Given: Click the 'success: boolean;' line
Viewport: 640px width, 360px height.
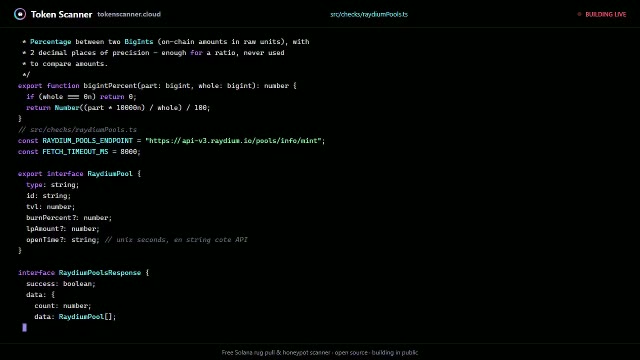Looking at the screenshot, I should click(x=61, y=284).
